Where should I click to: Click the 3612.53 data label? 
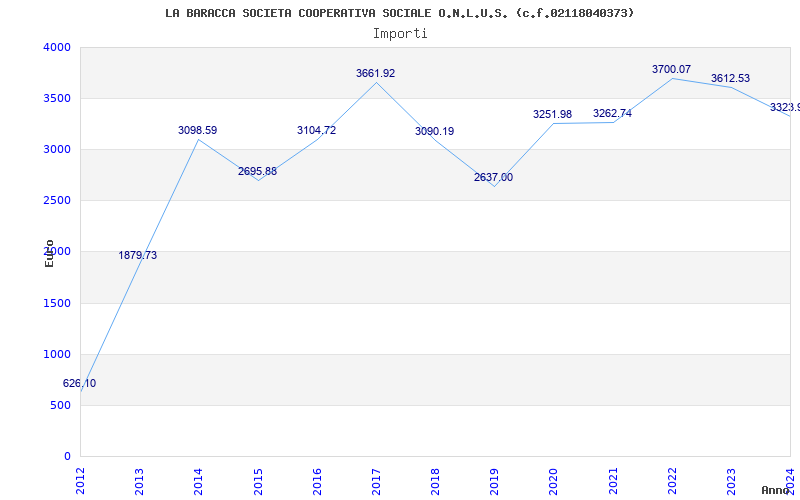pos(731,79)
